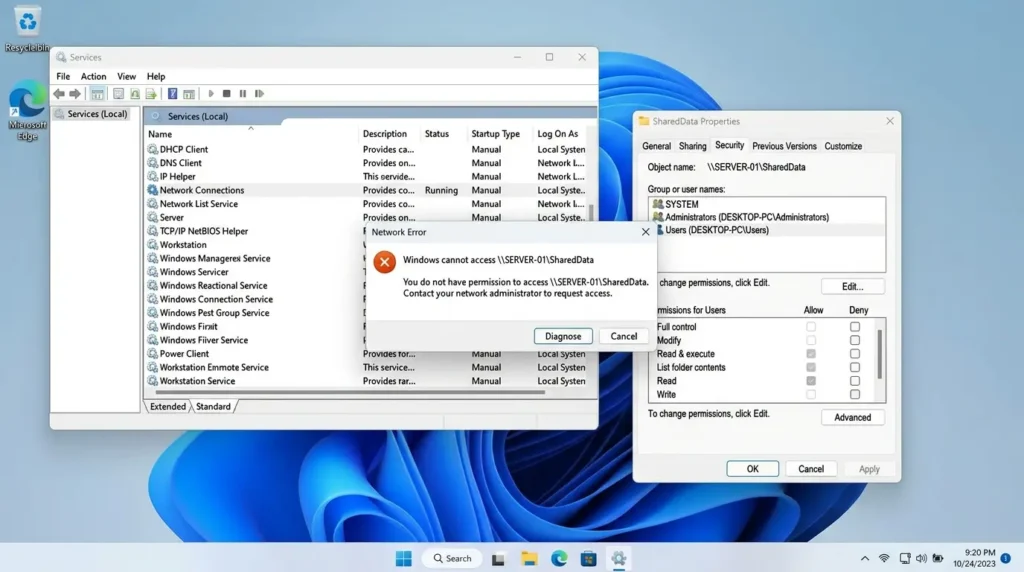Open the Windows Start menu
Image resolution: width=1024 pixels, height=572 pixels.
click(404, 558)
